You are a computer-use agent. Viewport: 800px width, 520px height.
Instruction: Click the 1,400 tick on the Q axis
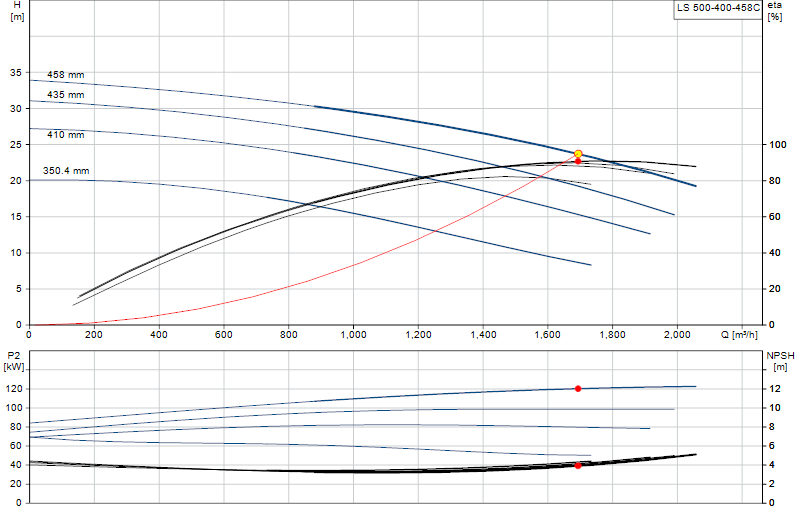coord(483,335)
